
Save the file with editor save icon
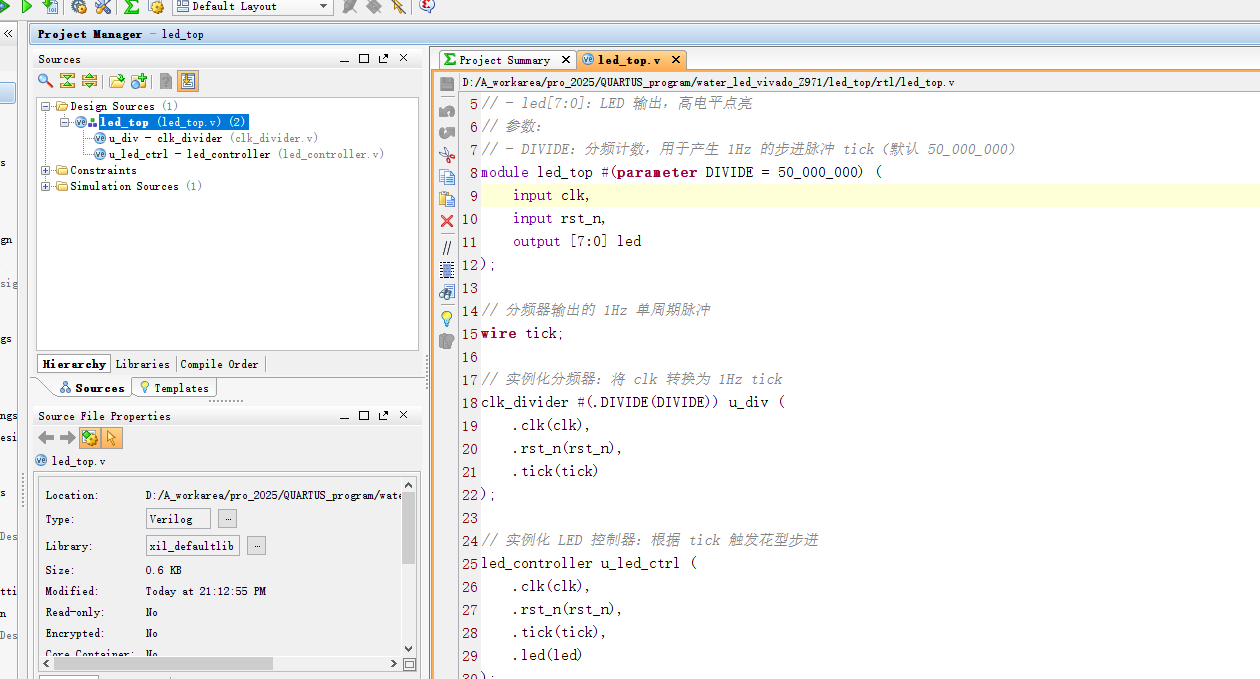tap(447, 84)
